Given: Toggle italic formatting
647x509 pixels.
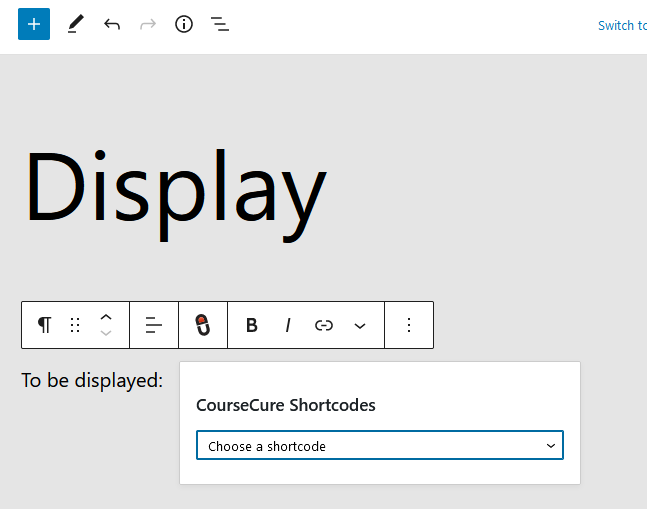Looking at the screenshot, I should pyautogui.click(x=288, y=325).
